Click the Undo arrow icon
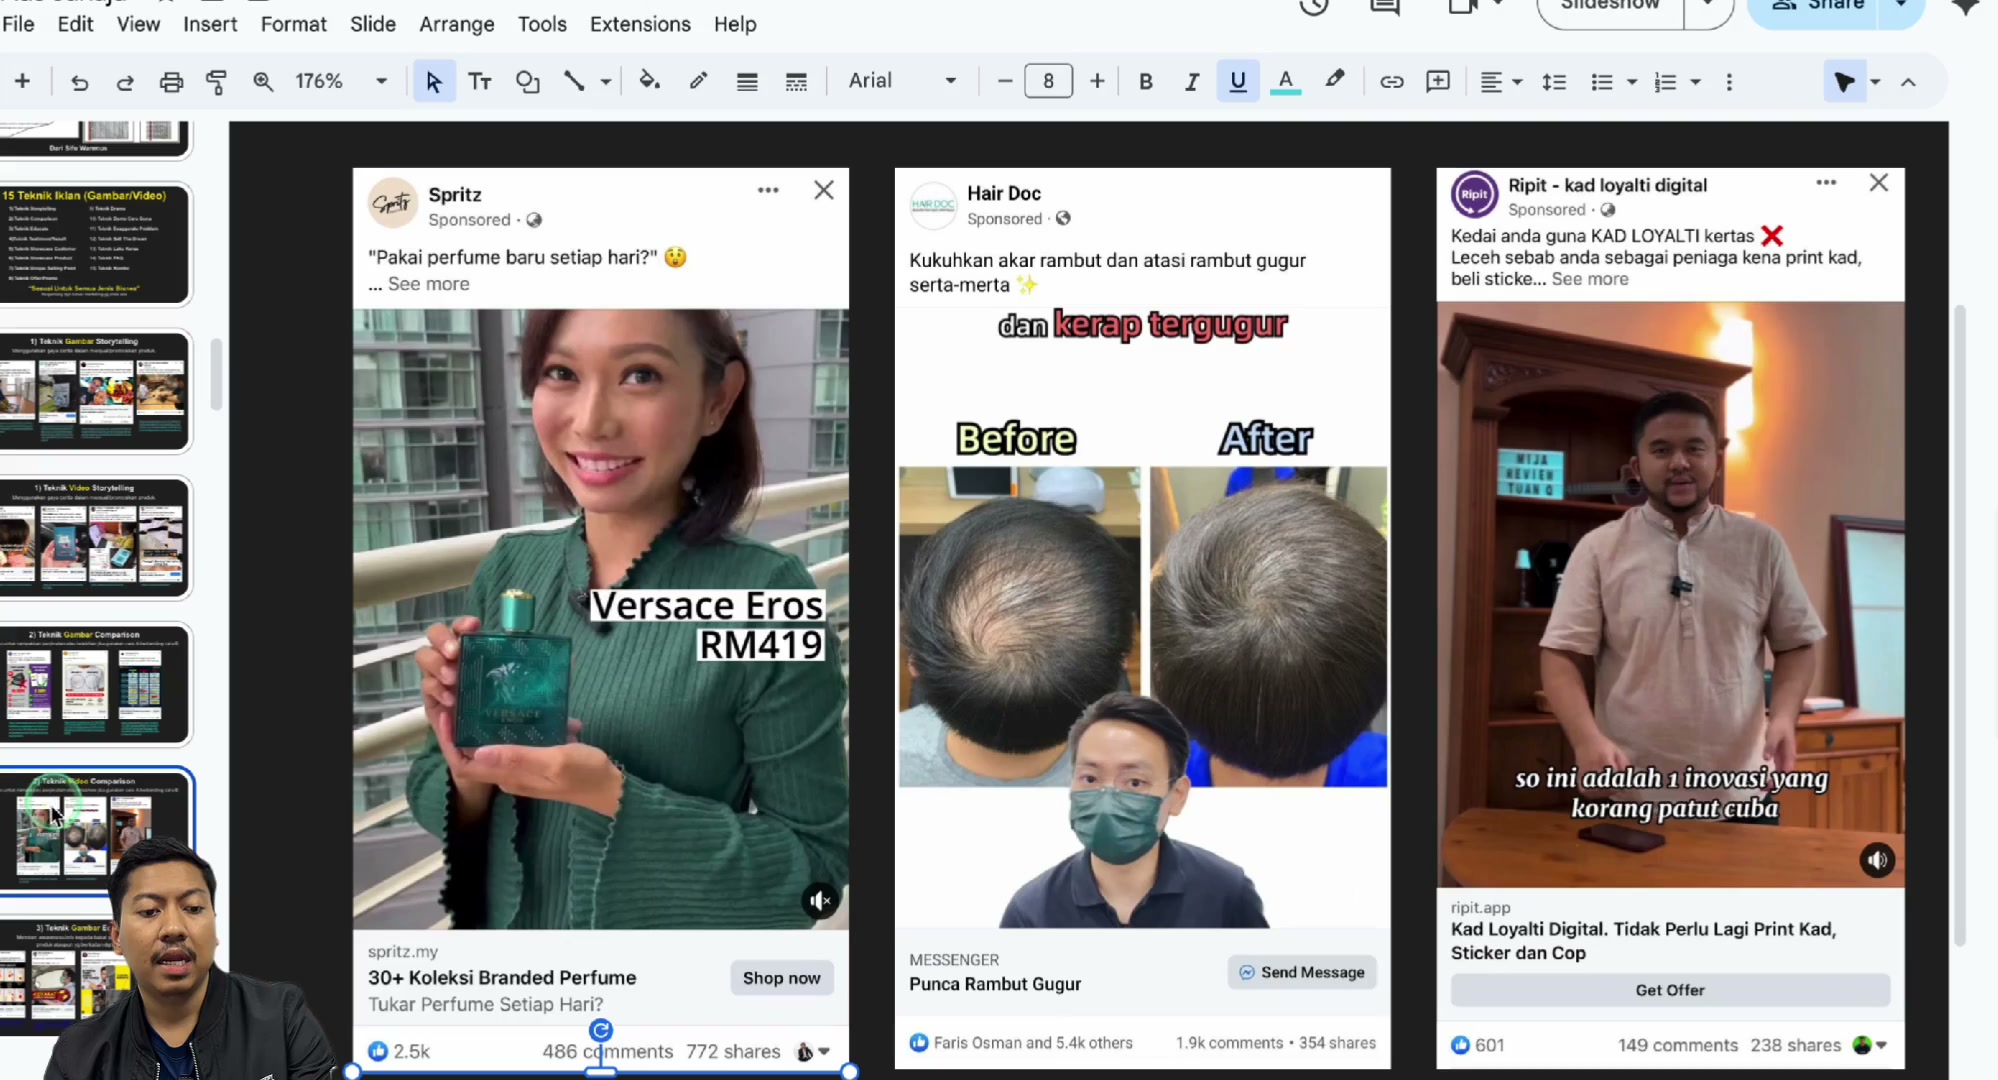Image resolution: width=1998 pixels, height=1080 pixels. (79, 82)
